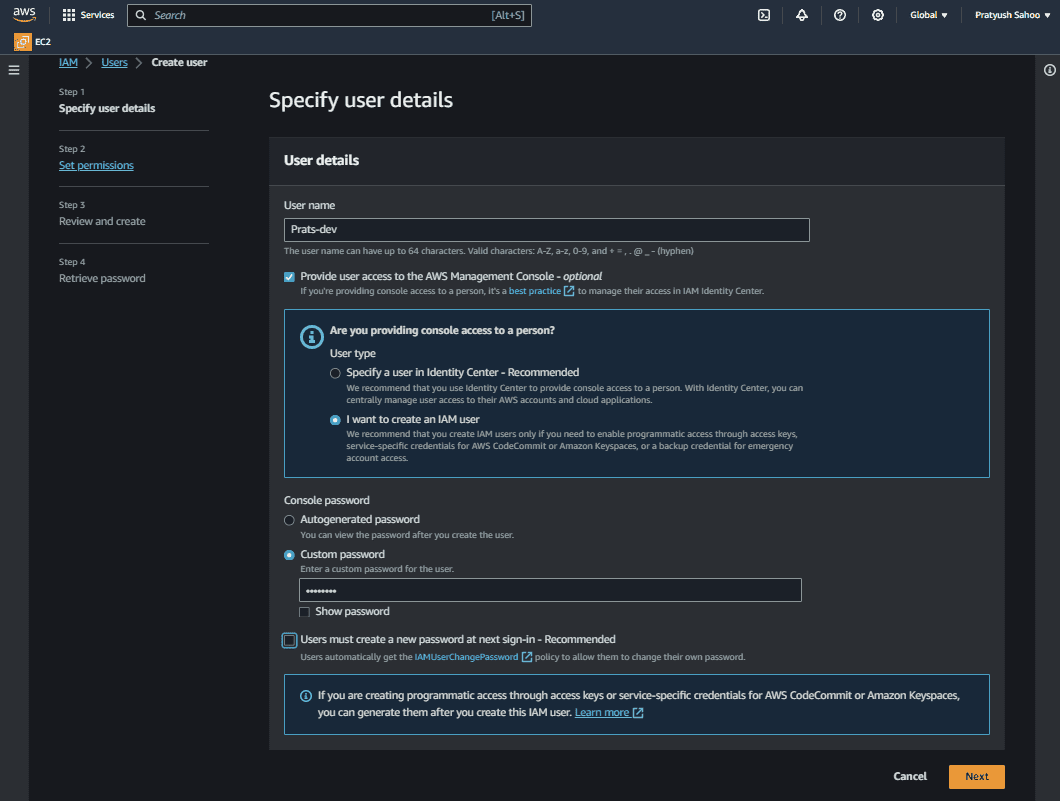Open the Services grid menu
Viewport: 1060px width, 801px height.
88,15
